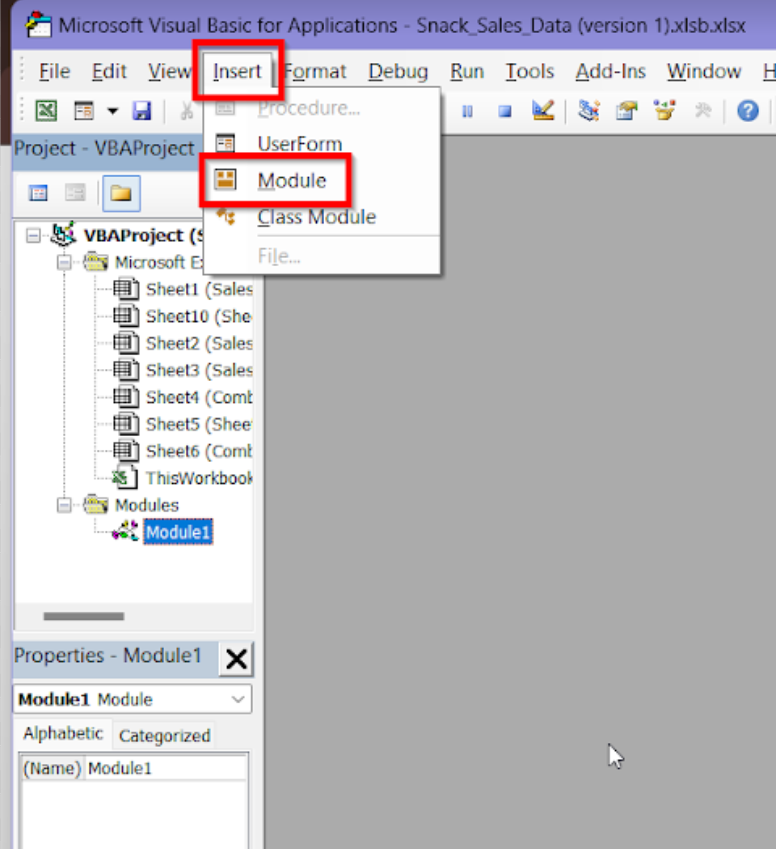This screenshot has width=776, height=849.
Task: Click the View Code icon in Project pane
Action: (38, 193)
